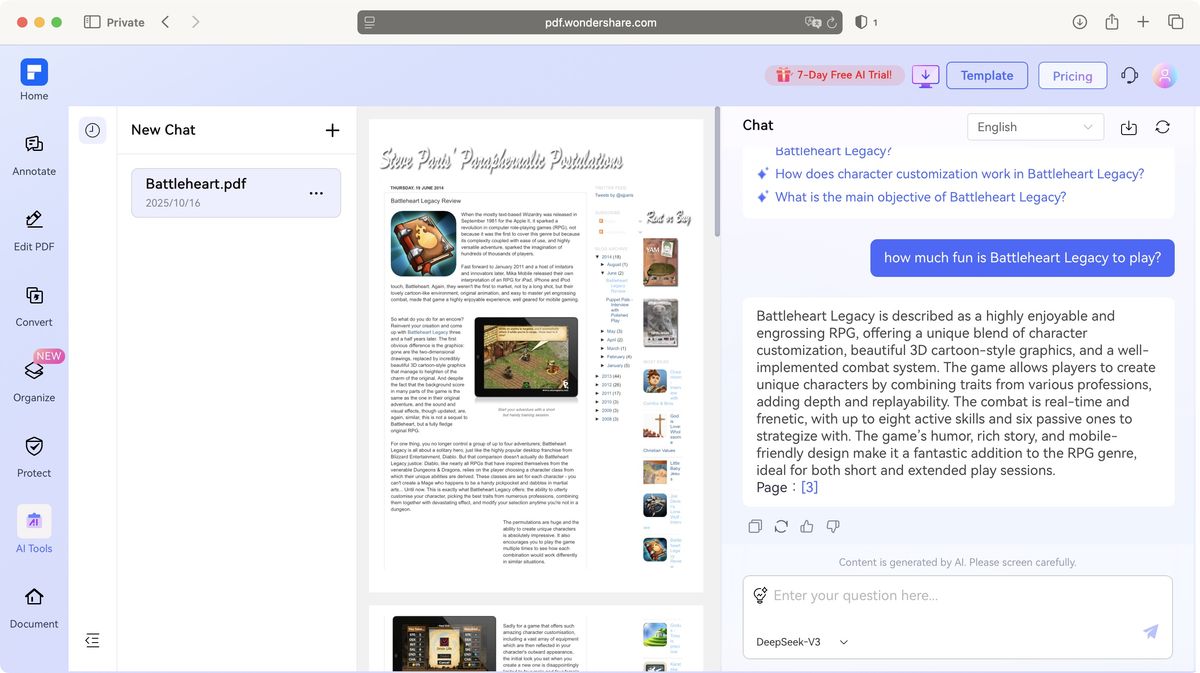Copy the AI response about Battleheart Legacy
Viewport: 1200px width, 673px height.
755,526
